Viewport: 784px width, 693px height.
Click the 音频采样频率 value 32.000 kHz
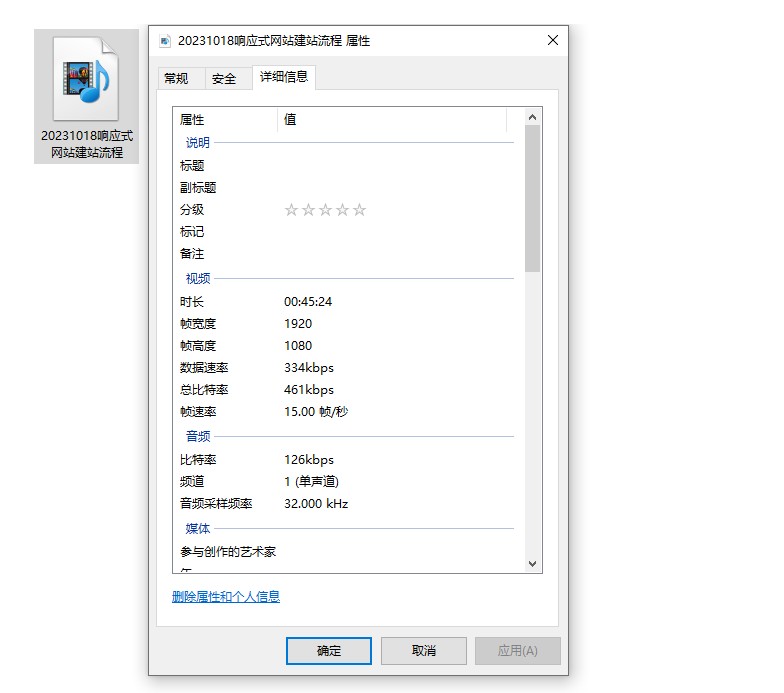[316, 504]
